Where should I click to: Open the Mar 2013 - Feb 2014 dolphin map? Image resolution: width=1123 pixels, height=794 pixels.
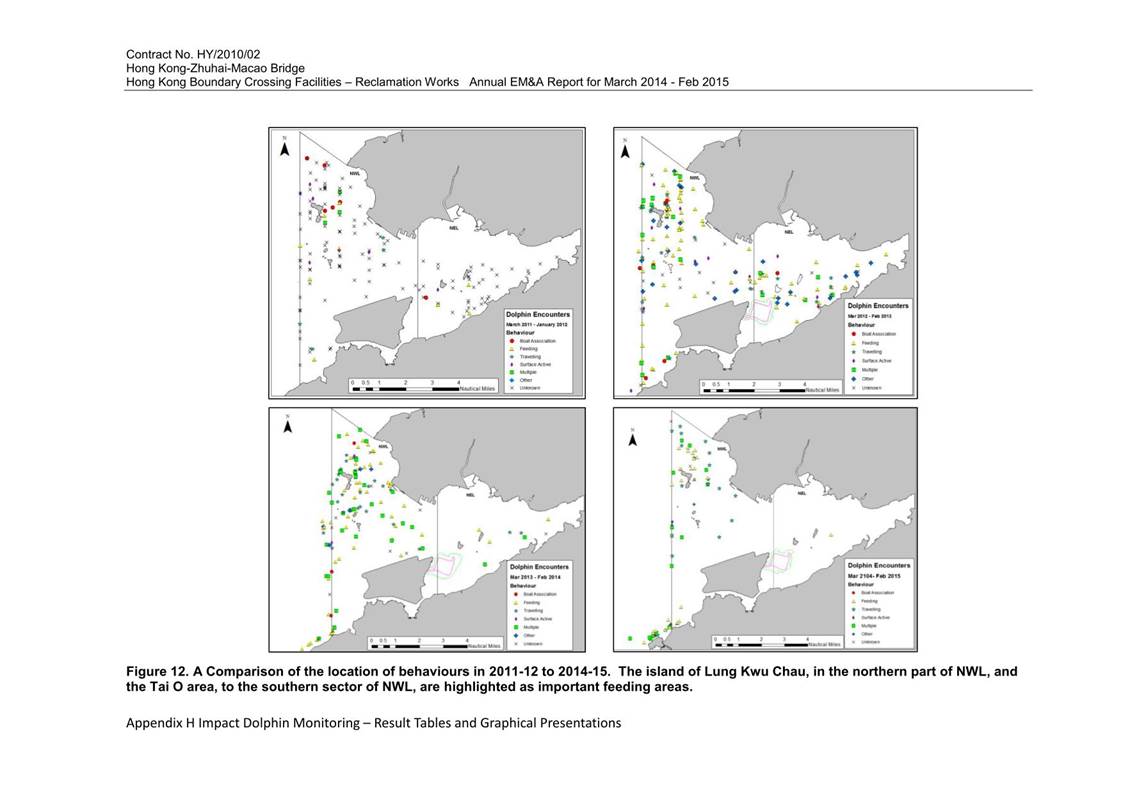[427, 530]
